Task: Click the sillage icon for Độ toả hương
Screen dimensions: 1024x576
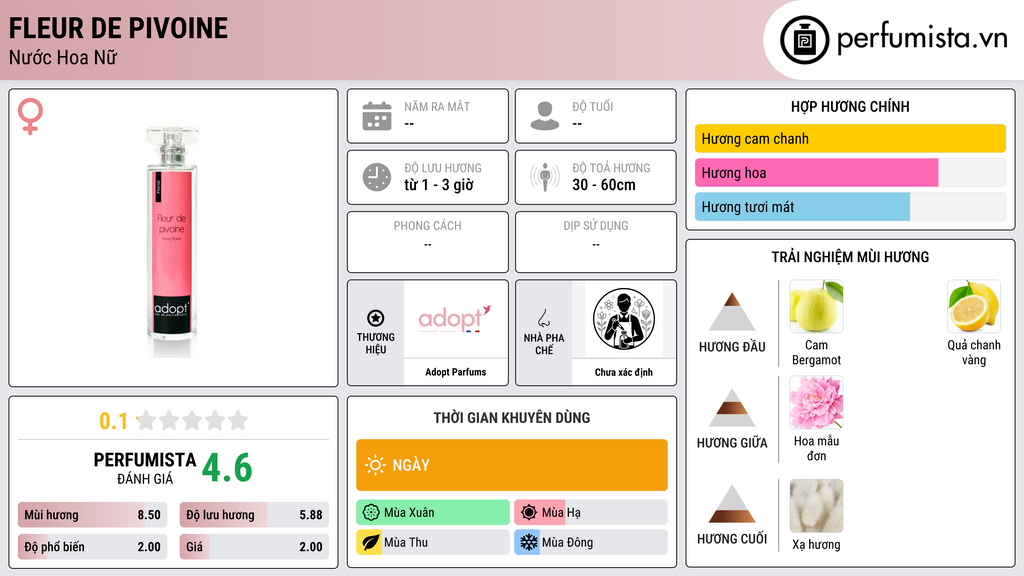Action: click(x=545, y=177)
